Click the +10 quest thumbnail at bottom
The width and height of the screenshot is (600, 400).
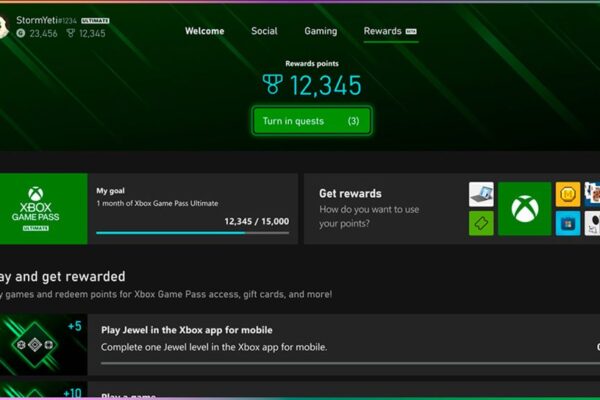pyautogui.click(x=43, y=390)
